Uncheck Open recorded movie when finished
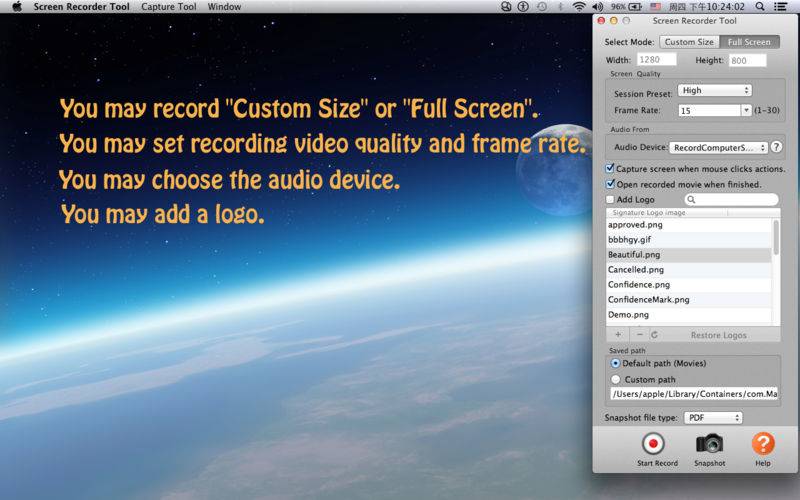 [x=611, y=184]
